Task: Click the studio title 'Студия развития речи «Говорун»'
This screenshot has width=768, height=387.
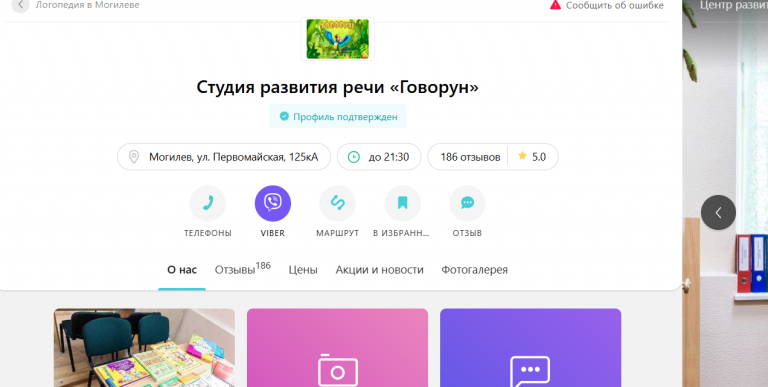Action: (337, 87)
